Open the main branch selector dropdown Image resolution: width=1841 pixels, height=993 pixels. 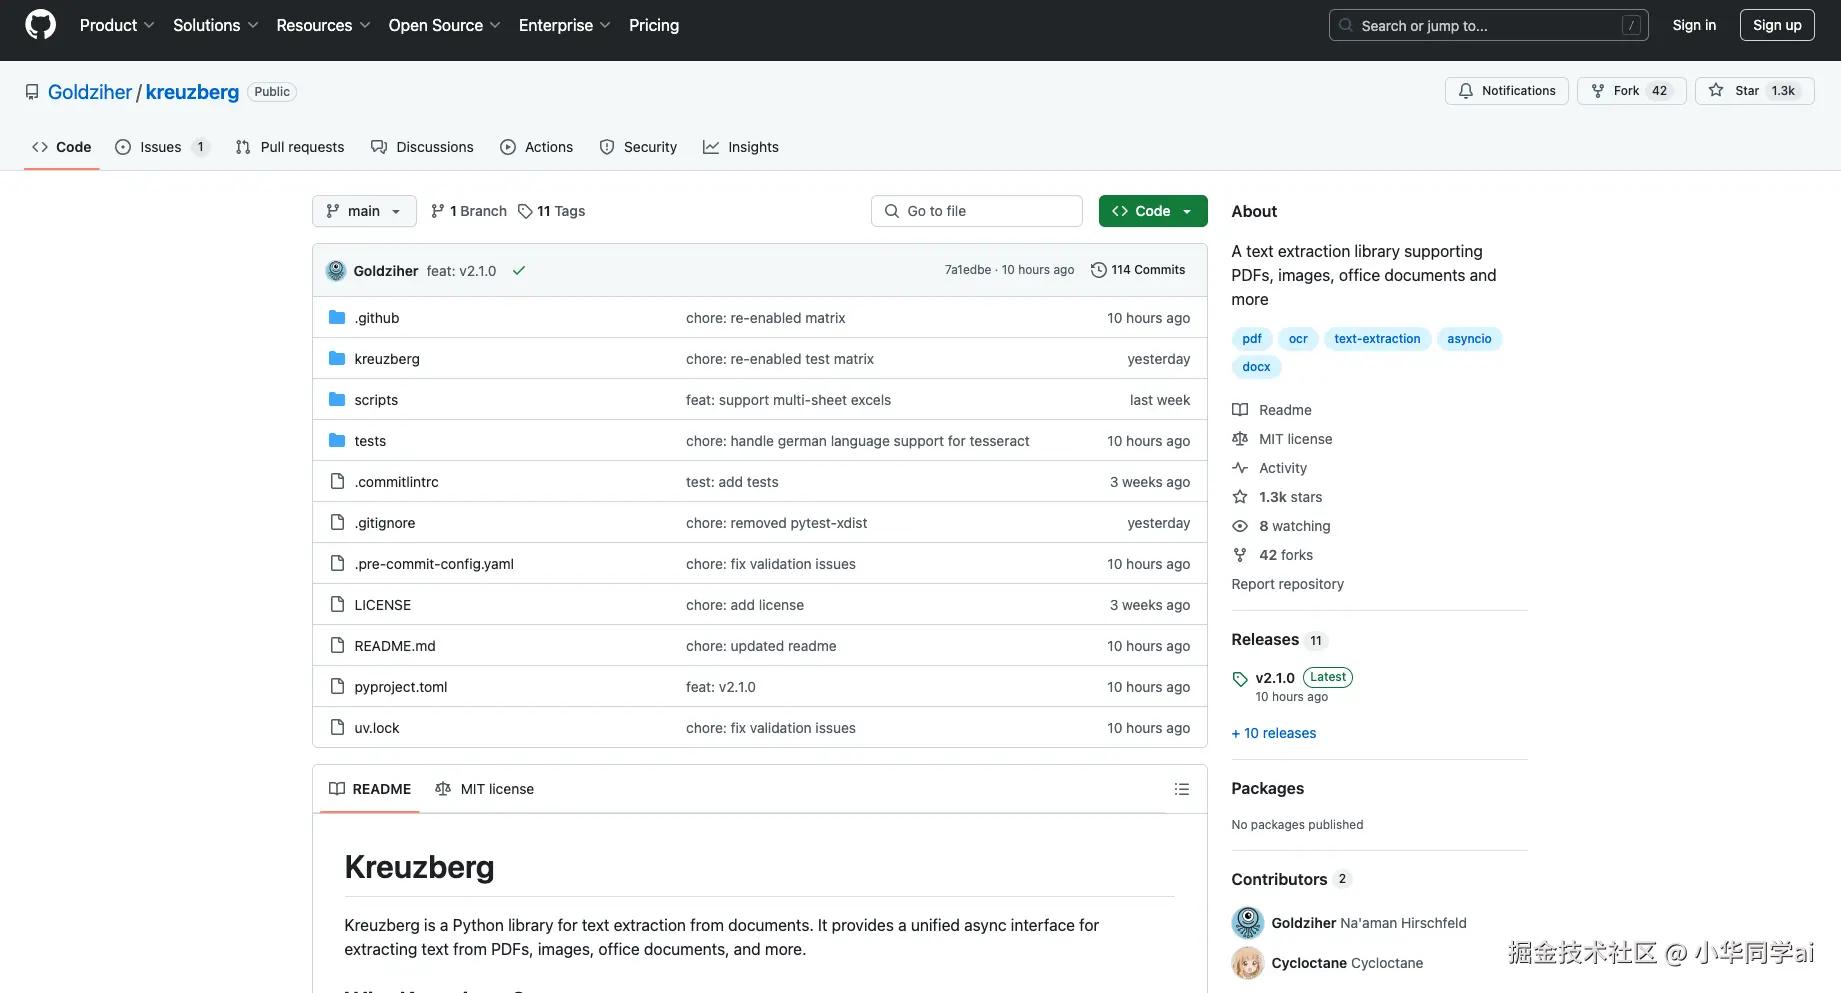click(364, 211)
